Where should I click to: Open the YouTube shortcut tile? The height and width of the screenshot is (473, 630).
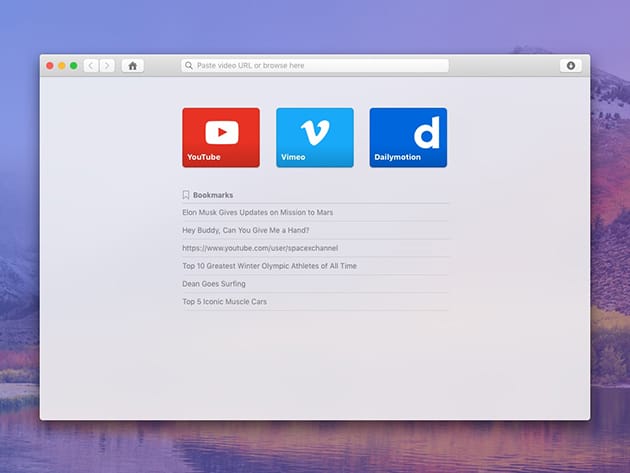(221, 137)
